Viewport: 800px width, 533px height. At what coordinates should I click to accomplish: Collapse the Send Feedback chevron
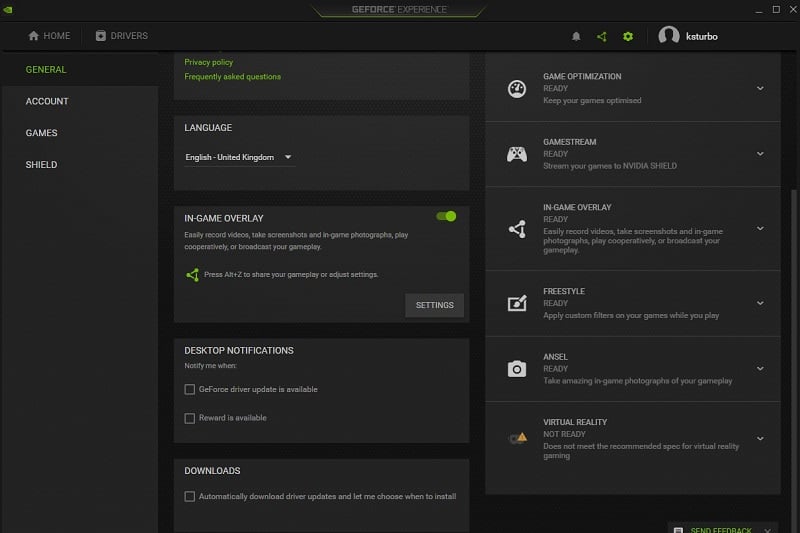pos(768,530)
